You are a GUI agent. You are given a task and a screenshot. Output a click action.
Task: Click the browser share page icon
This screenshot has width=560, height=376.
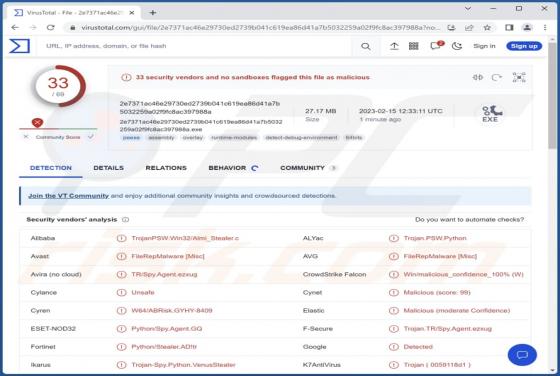[469, 27]
